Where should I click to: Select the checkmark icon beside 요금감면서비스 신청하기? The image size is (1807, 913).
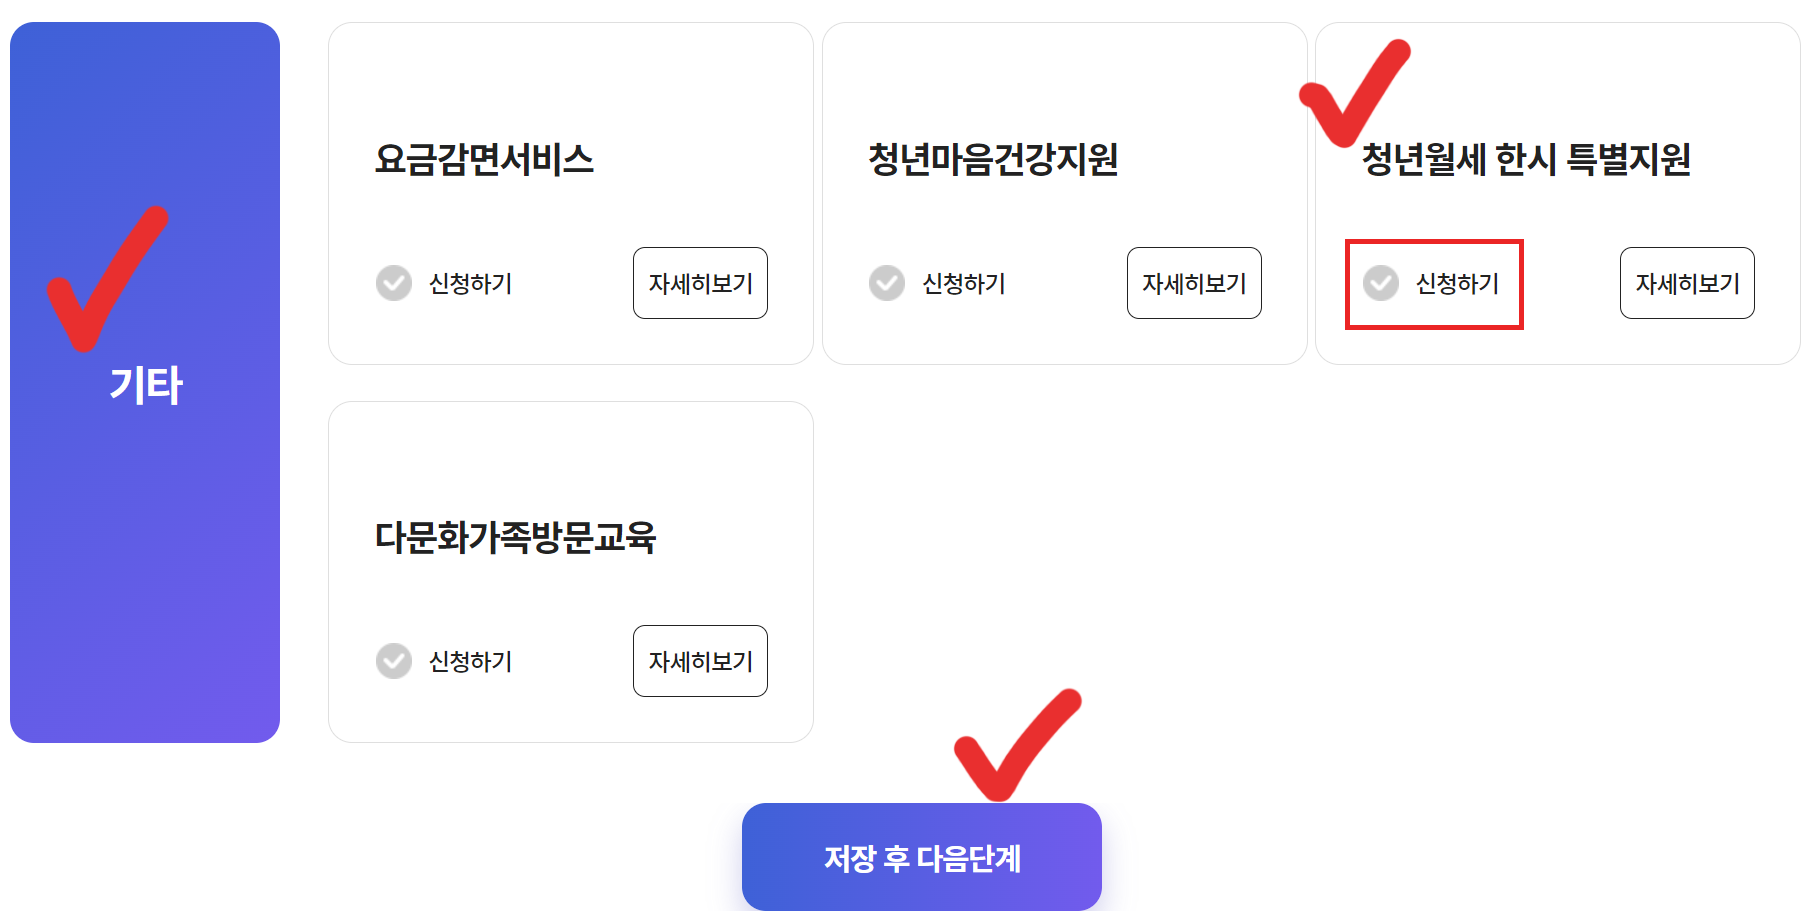click(393, 283)
